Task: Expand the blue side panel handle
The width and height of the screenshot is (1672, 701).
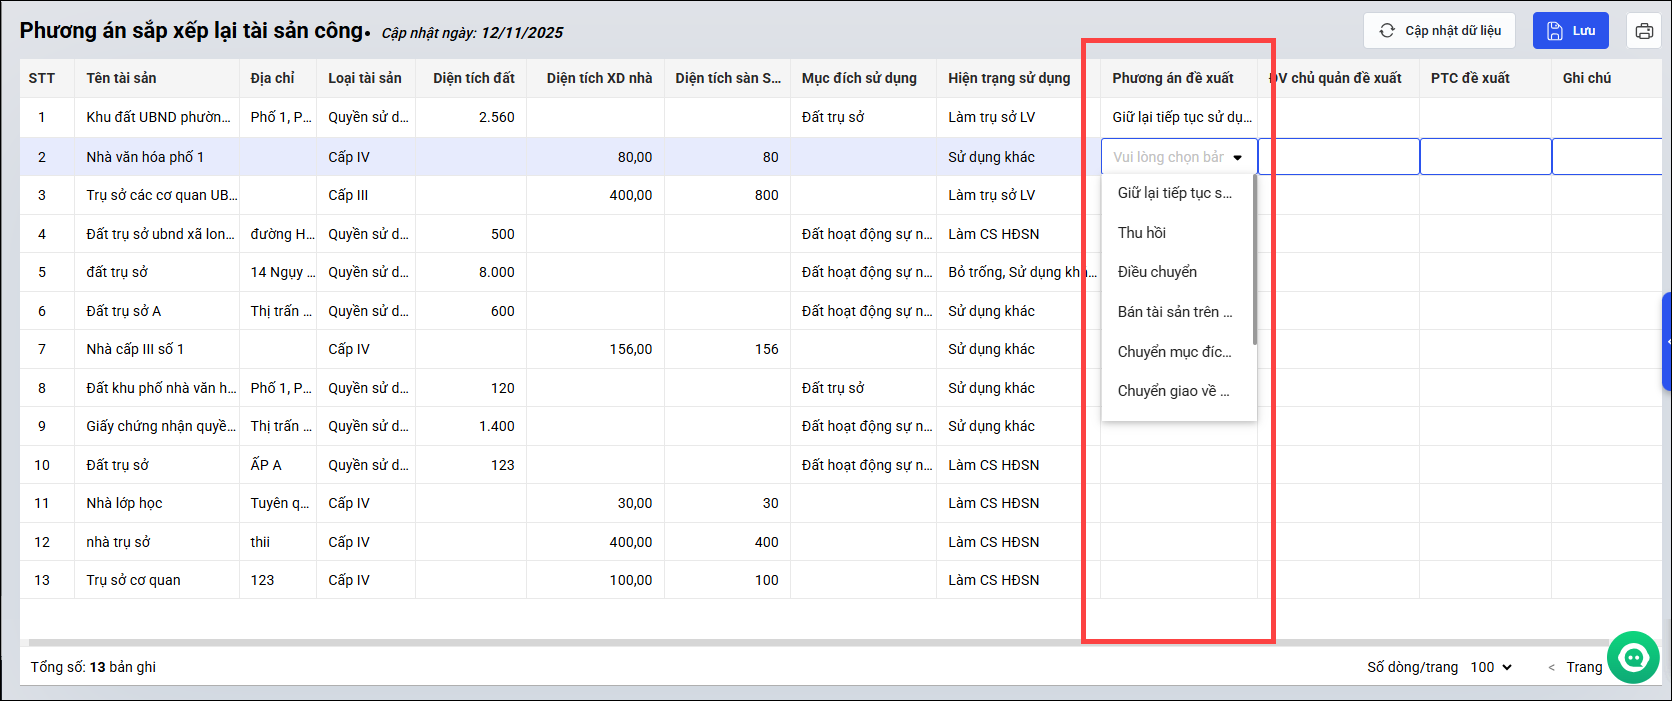Action: 1666,341
